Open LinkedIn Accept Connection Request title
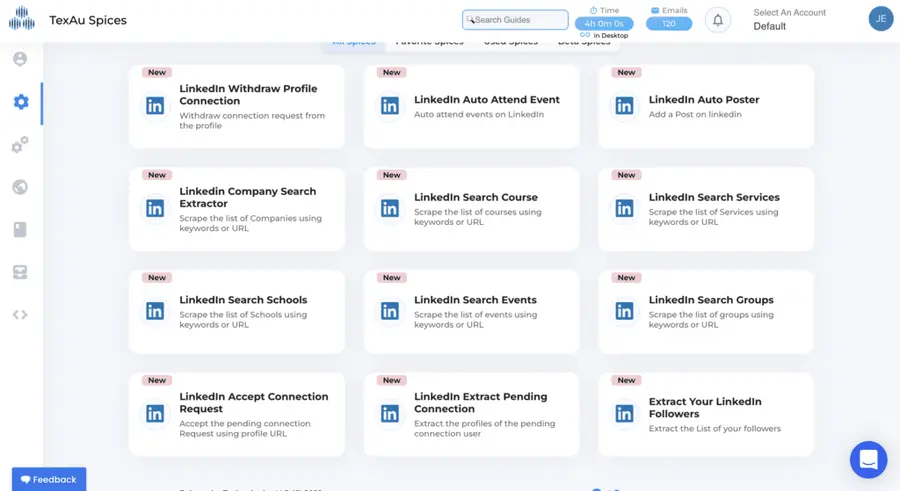900x491 pixels. 254,403
